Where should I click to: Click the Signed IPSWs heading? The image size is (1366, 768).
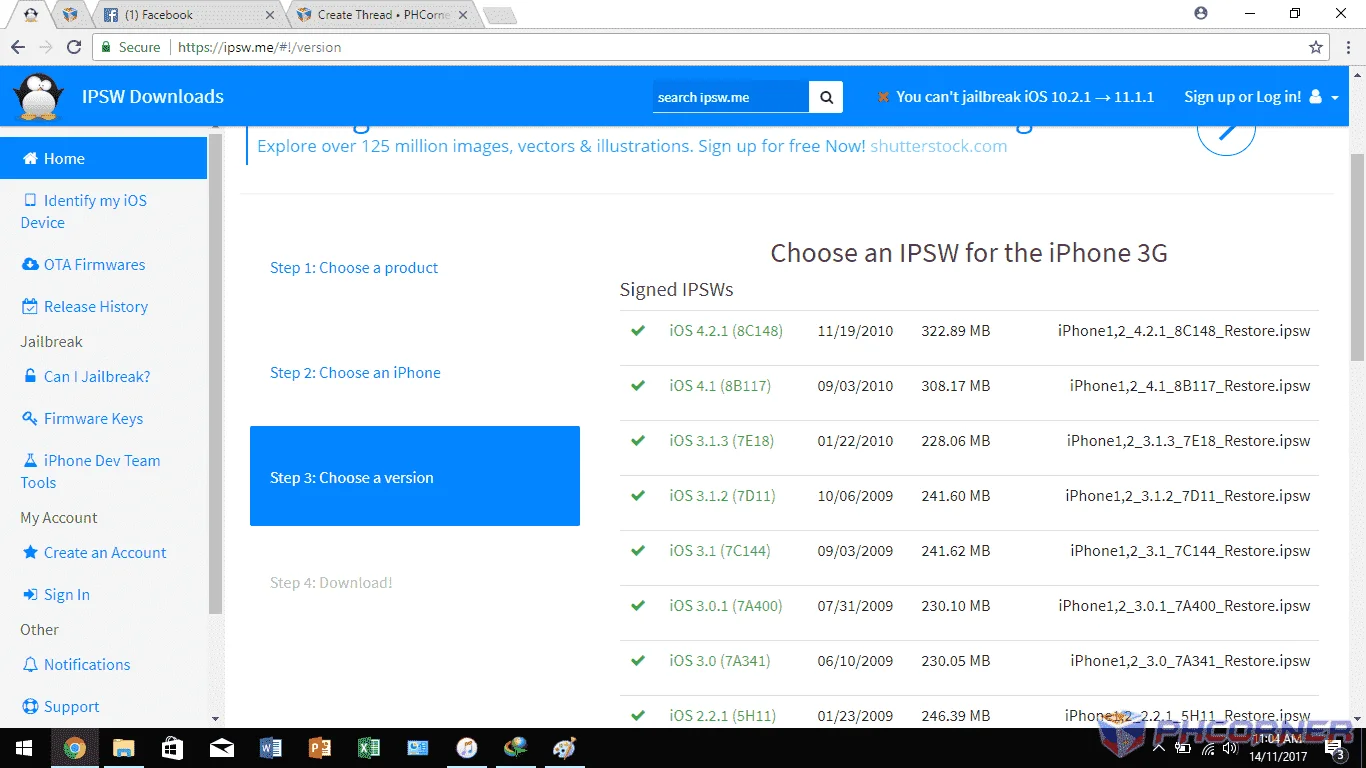pos(677,290)
